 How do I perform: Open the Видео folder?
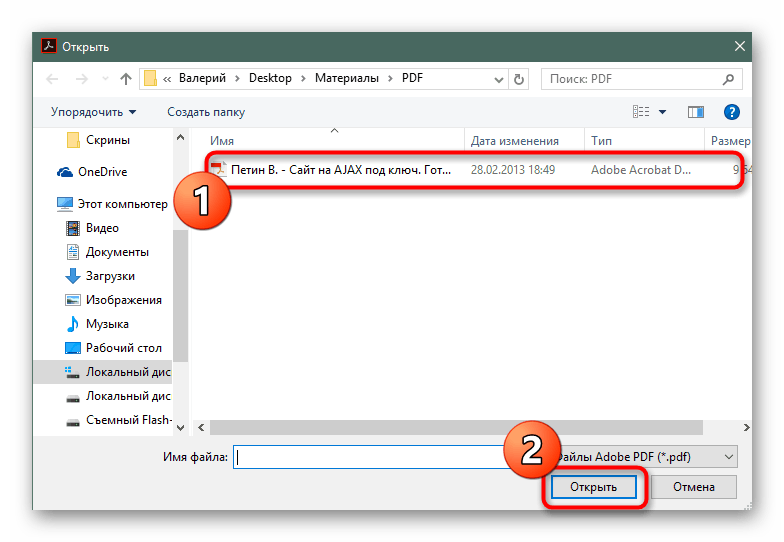(x=92, y=228)
